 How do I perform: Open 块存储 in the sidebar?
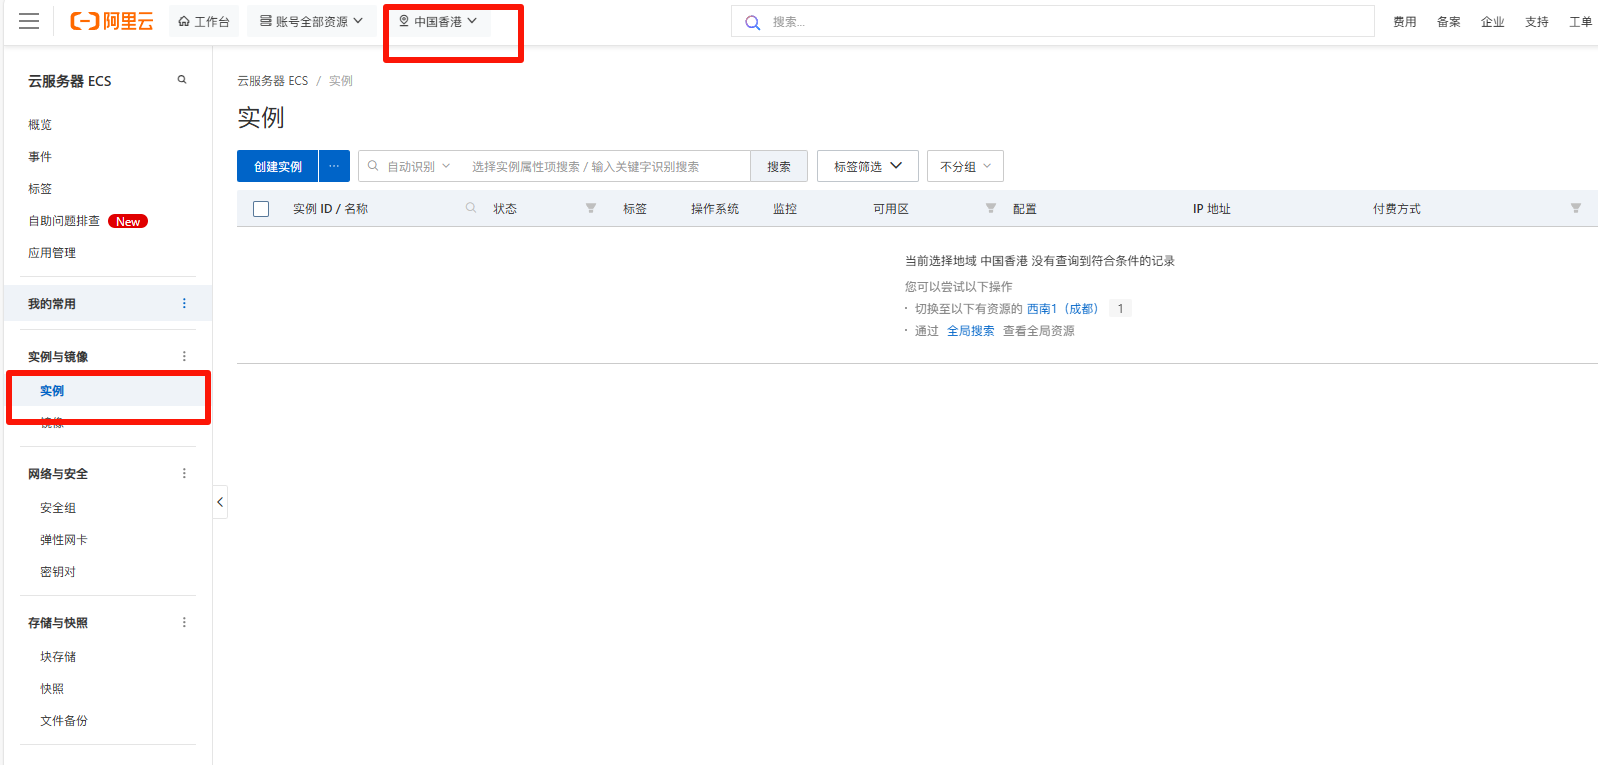[x=58, y=657]
